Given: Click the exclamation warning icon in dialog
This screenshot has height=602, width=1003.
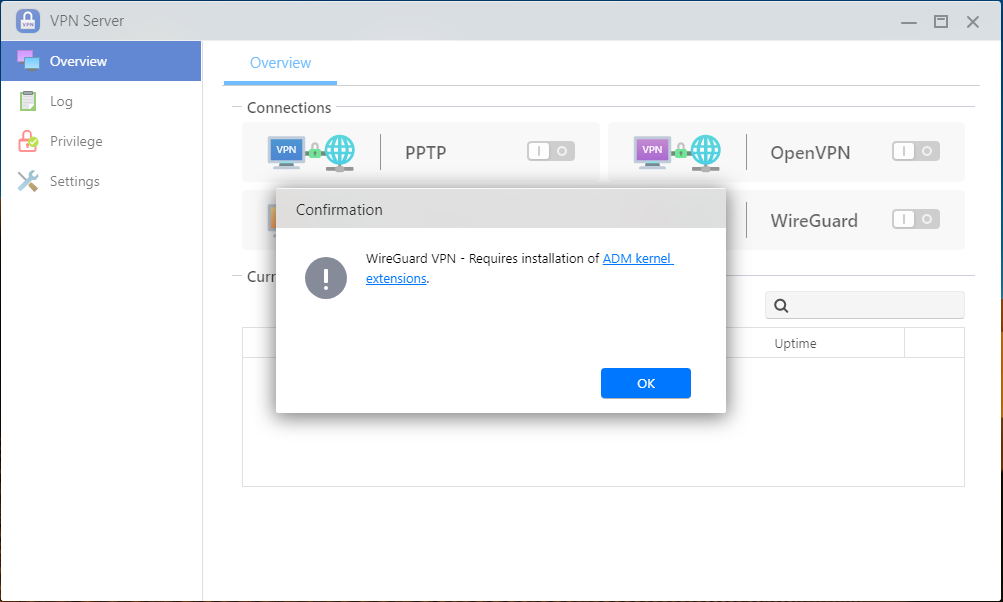Looking at the screenshot, I should (x=326, y=278).
